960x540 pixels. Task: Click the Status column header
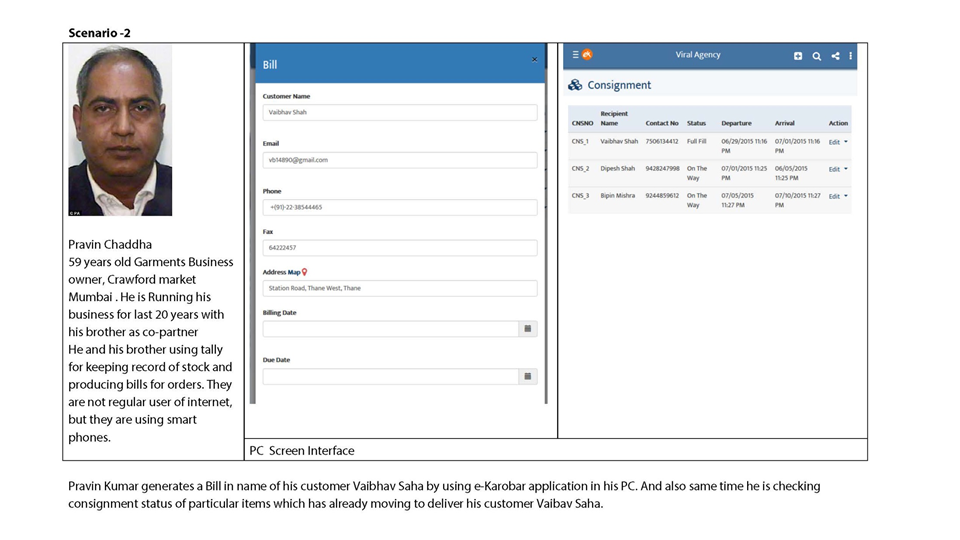696,123
